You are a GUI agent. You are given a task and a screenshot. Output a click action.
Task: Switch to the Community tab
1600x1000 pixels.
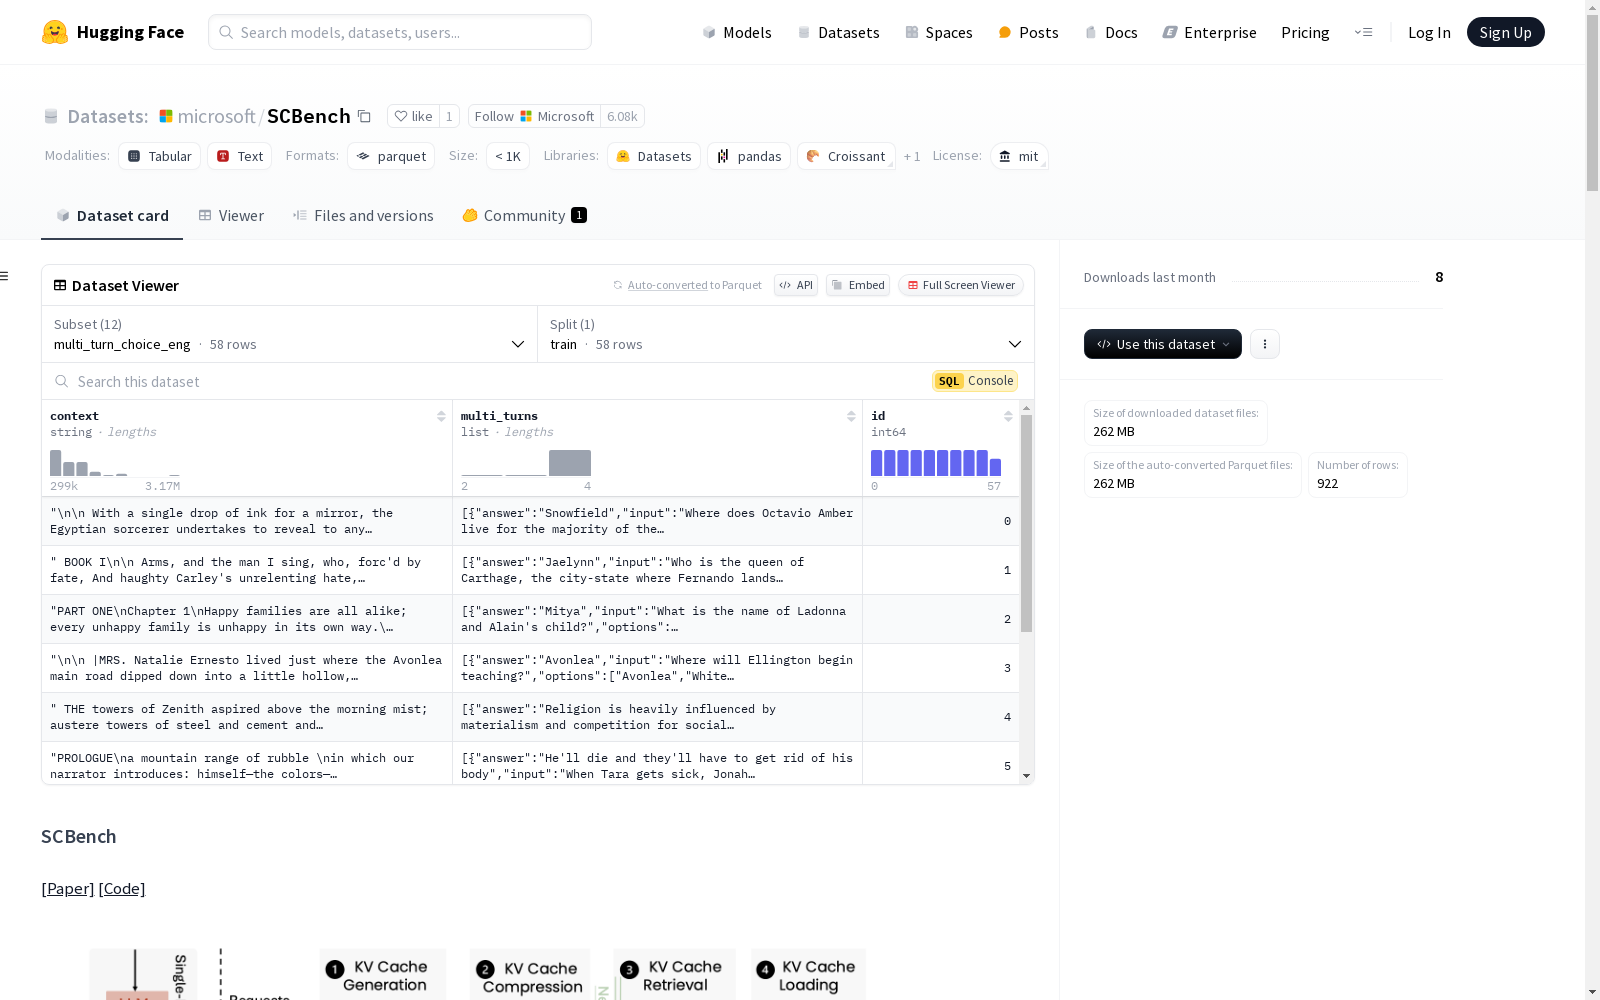[524, 216]
